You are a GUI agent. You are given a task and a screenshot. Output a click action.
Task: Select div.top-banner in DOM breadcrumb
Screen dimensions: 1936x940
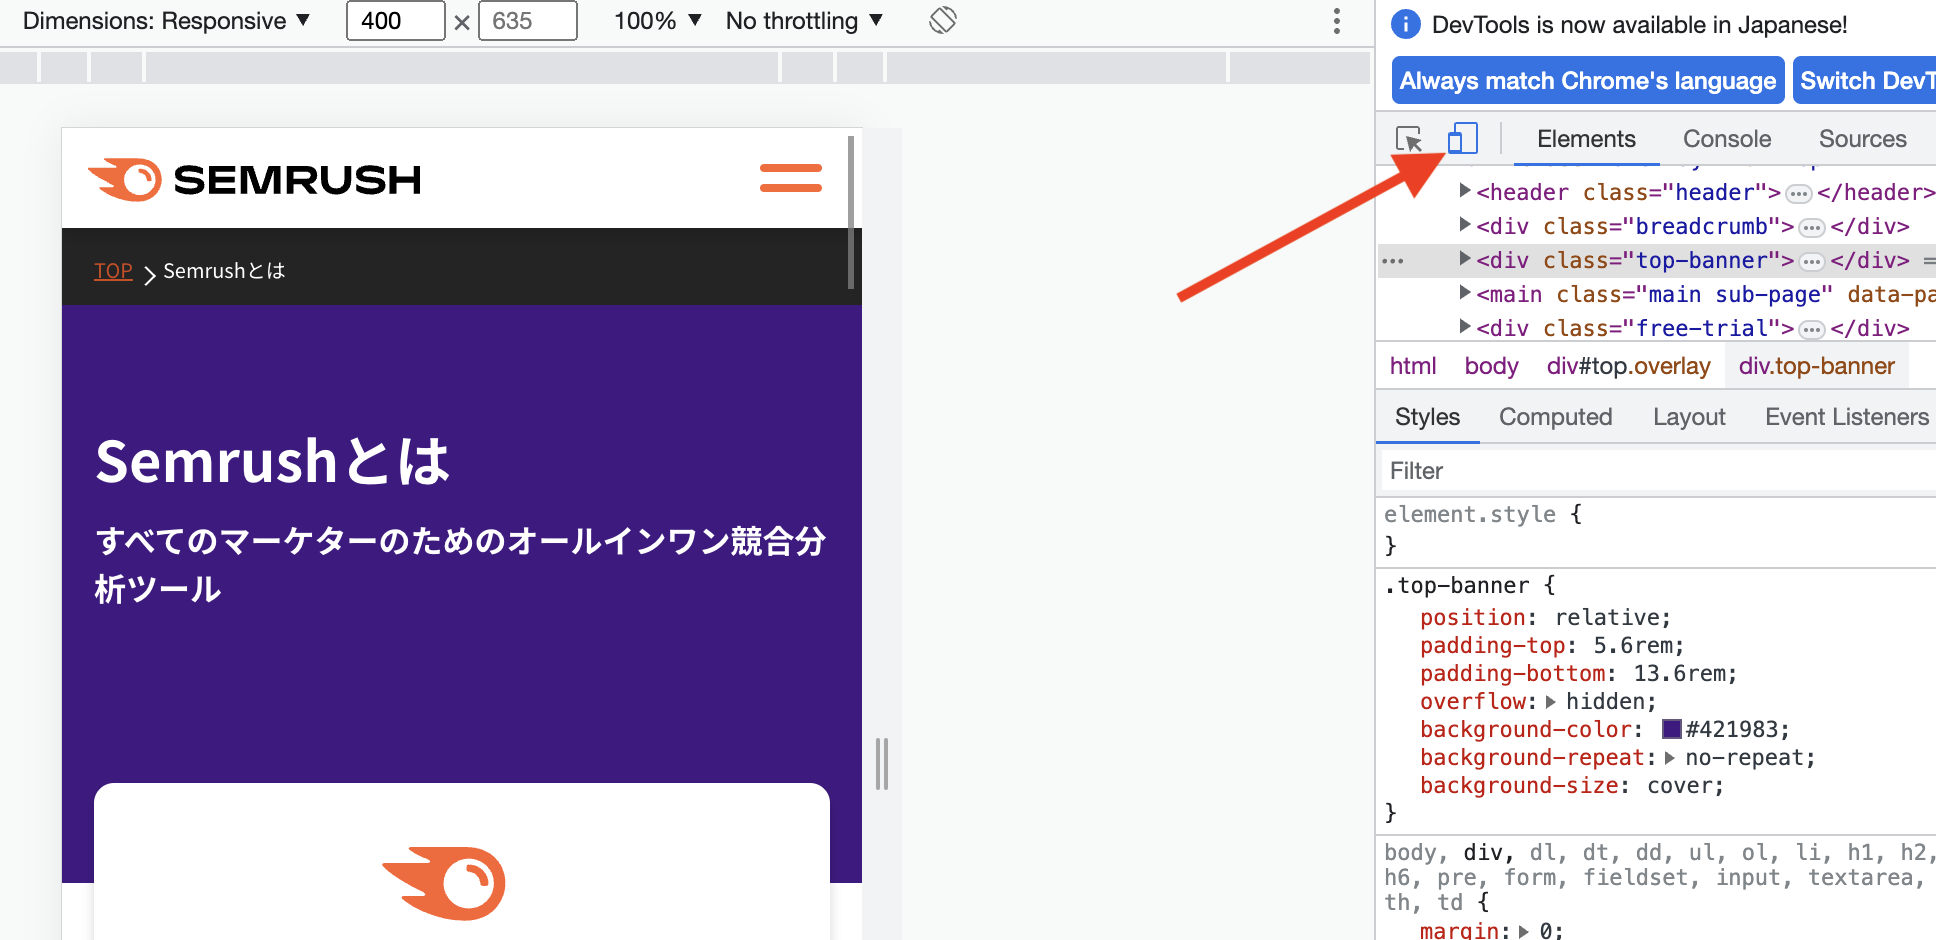(1816, 366)
